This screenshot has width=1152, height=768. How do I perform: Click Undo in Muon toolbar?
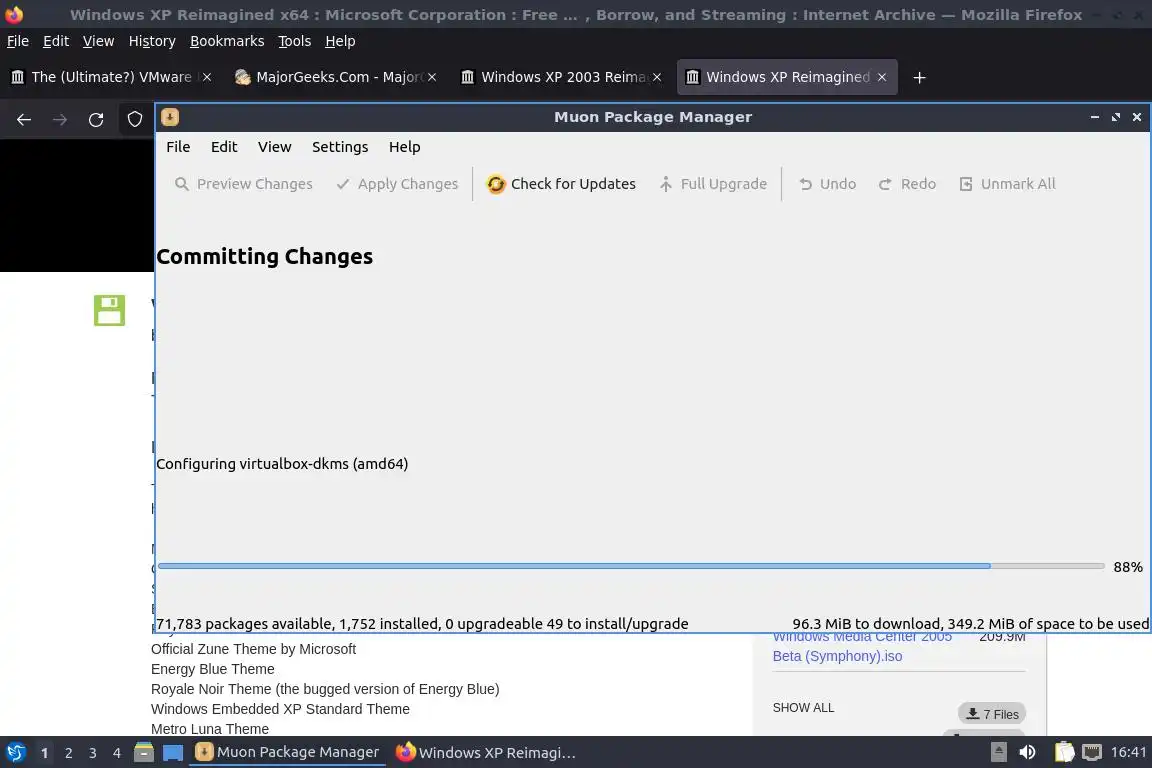(x=827, y=184)
